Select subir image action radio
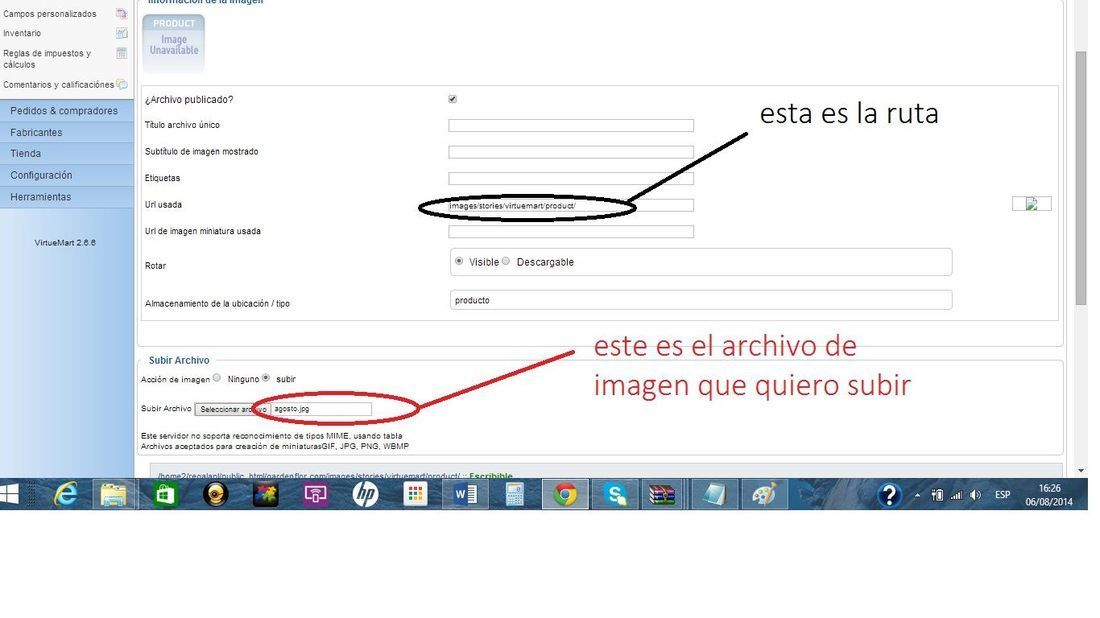 click(x=266, y=377)
